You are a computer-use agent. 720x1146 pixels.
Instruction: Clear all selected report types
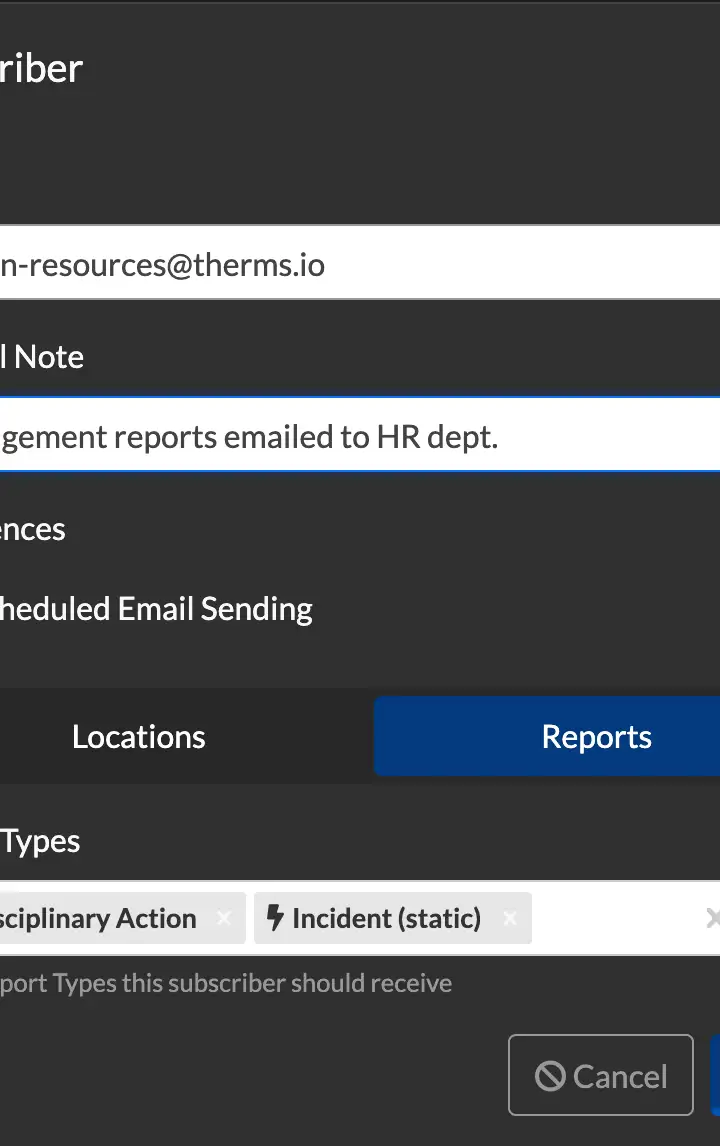click(x=712, y=918)
